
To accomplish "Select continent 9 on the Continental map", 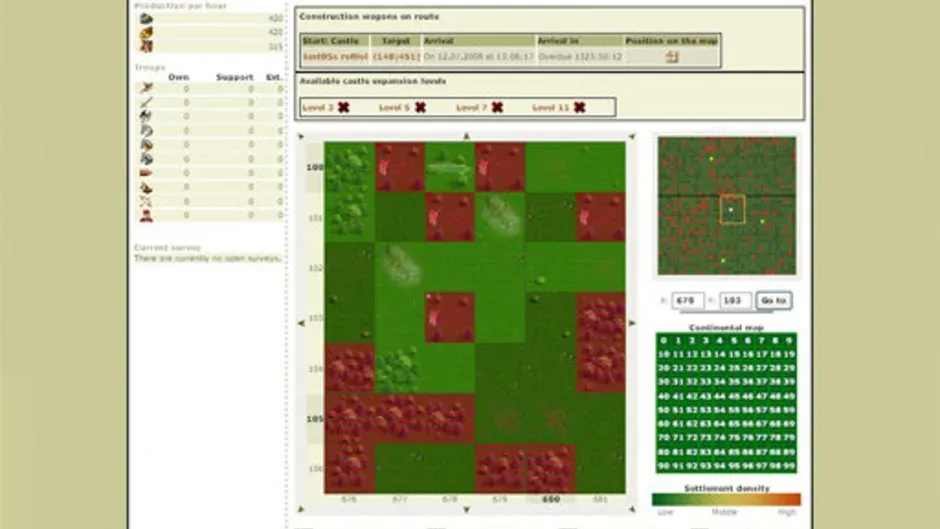I will click(790, 340).
